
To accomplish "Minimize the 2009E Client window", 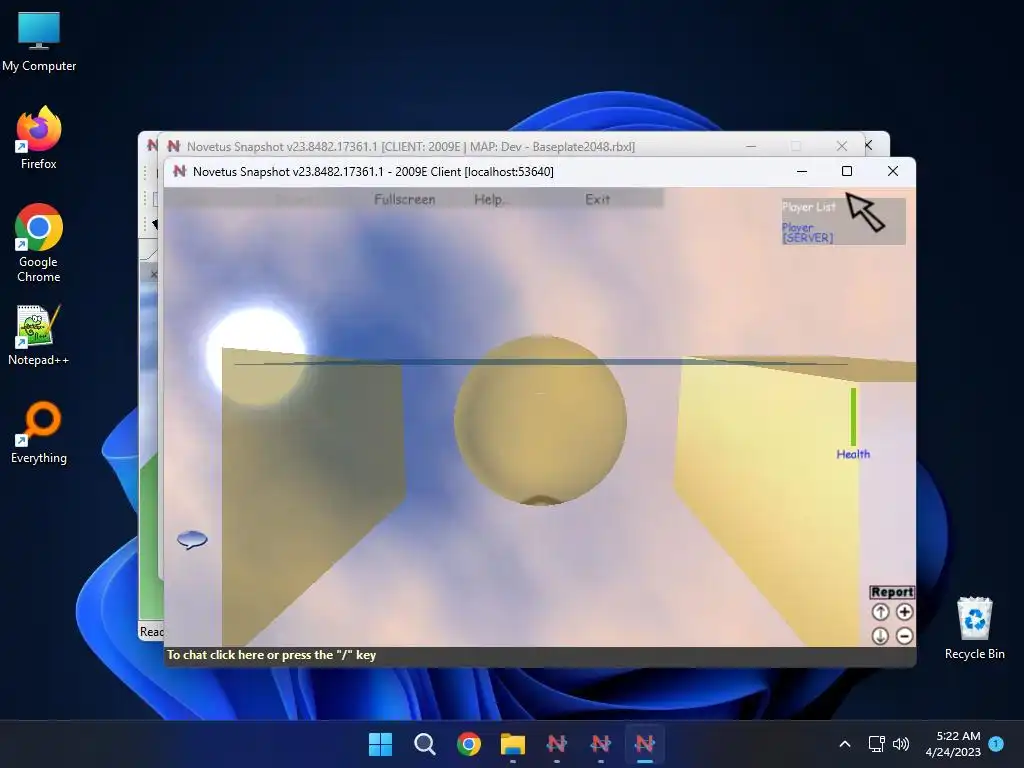I will pyautogui.click(x=802, y=171).
